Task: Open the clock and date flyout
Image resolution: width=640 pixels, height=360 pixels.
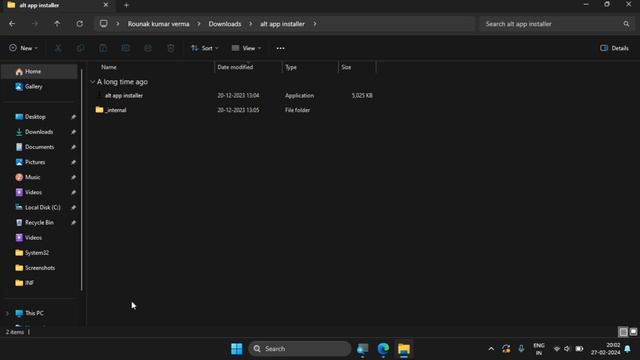Action: [605, 349]
